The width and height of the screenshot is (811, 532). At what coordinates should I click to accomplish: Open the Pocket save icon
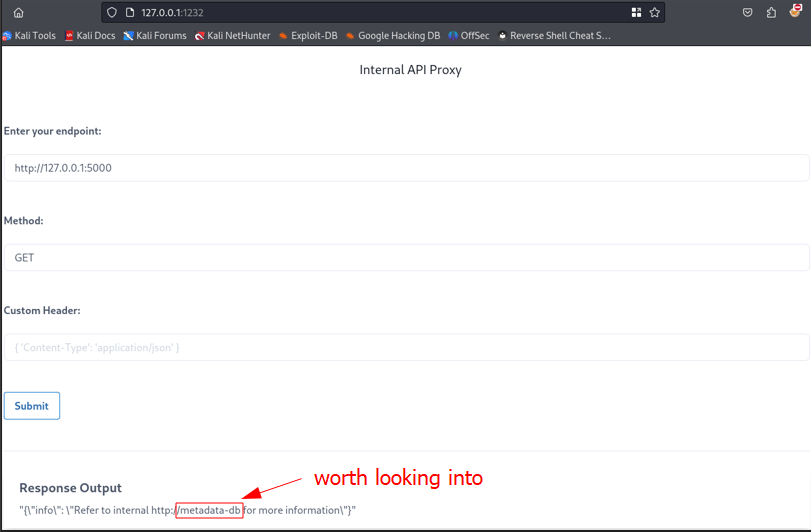[x=747, y=12]
